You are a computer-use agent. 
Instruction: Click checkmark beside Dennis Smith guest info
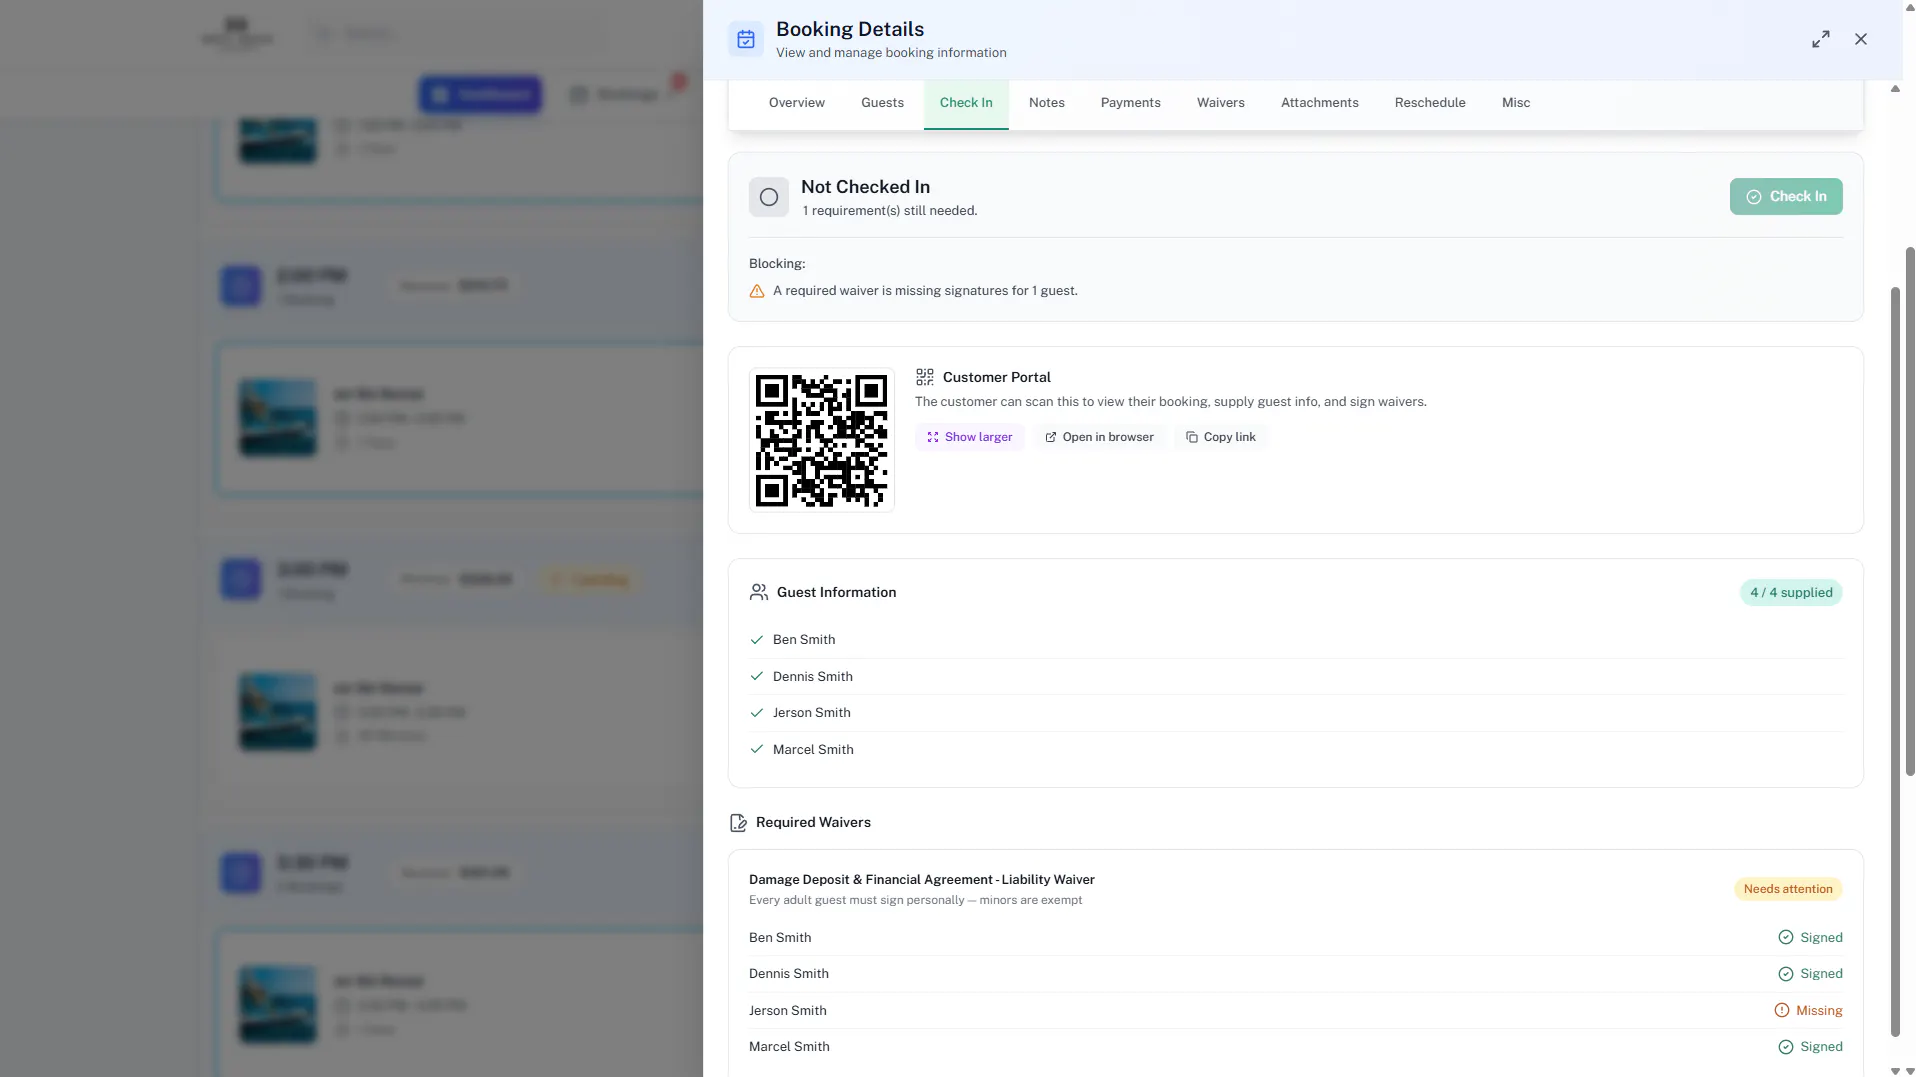tap(757, 676)
